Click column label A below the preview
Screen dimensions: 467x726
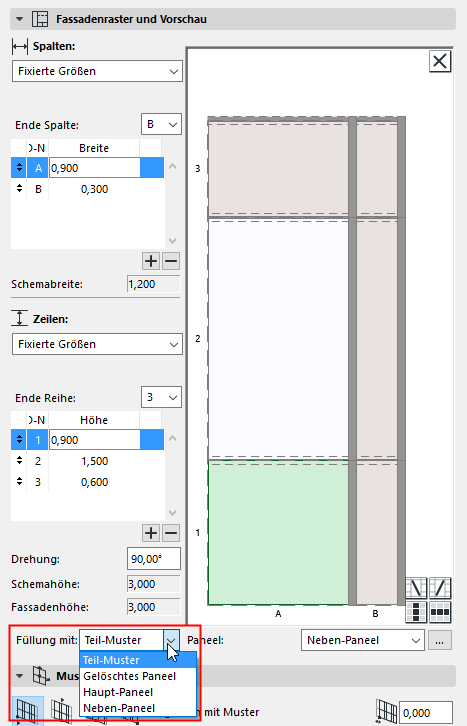(x=278, y=614)
